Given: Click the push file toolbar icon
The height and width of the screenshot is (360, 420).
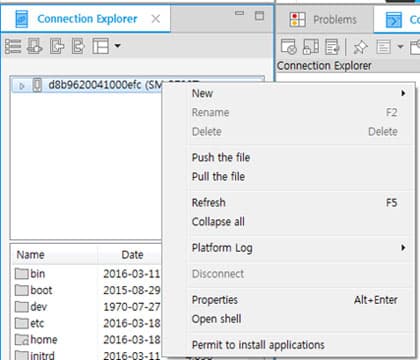Looking at the screenshot, I should coord(57,46).
